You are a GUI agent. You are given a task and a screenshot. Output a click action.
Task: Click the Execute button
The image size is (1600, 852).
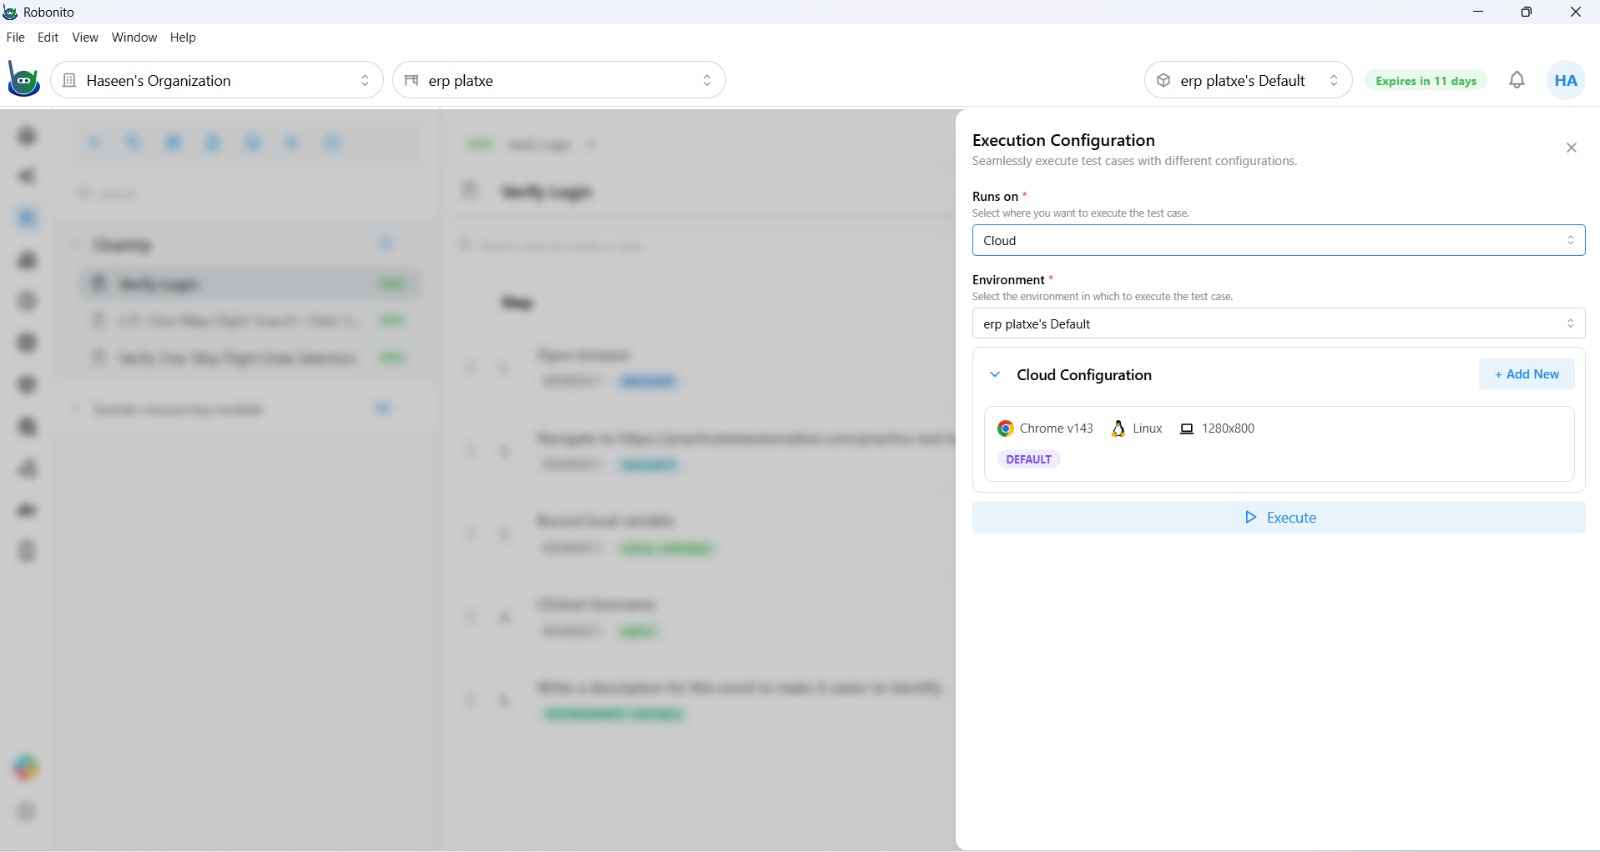(1278, 517)
